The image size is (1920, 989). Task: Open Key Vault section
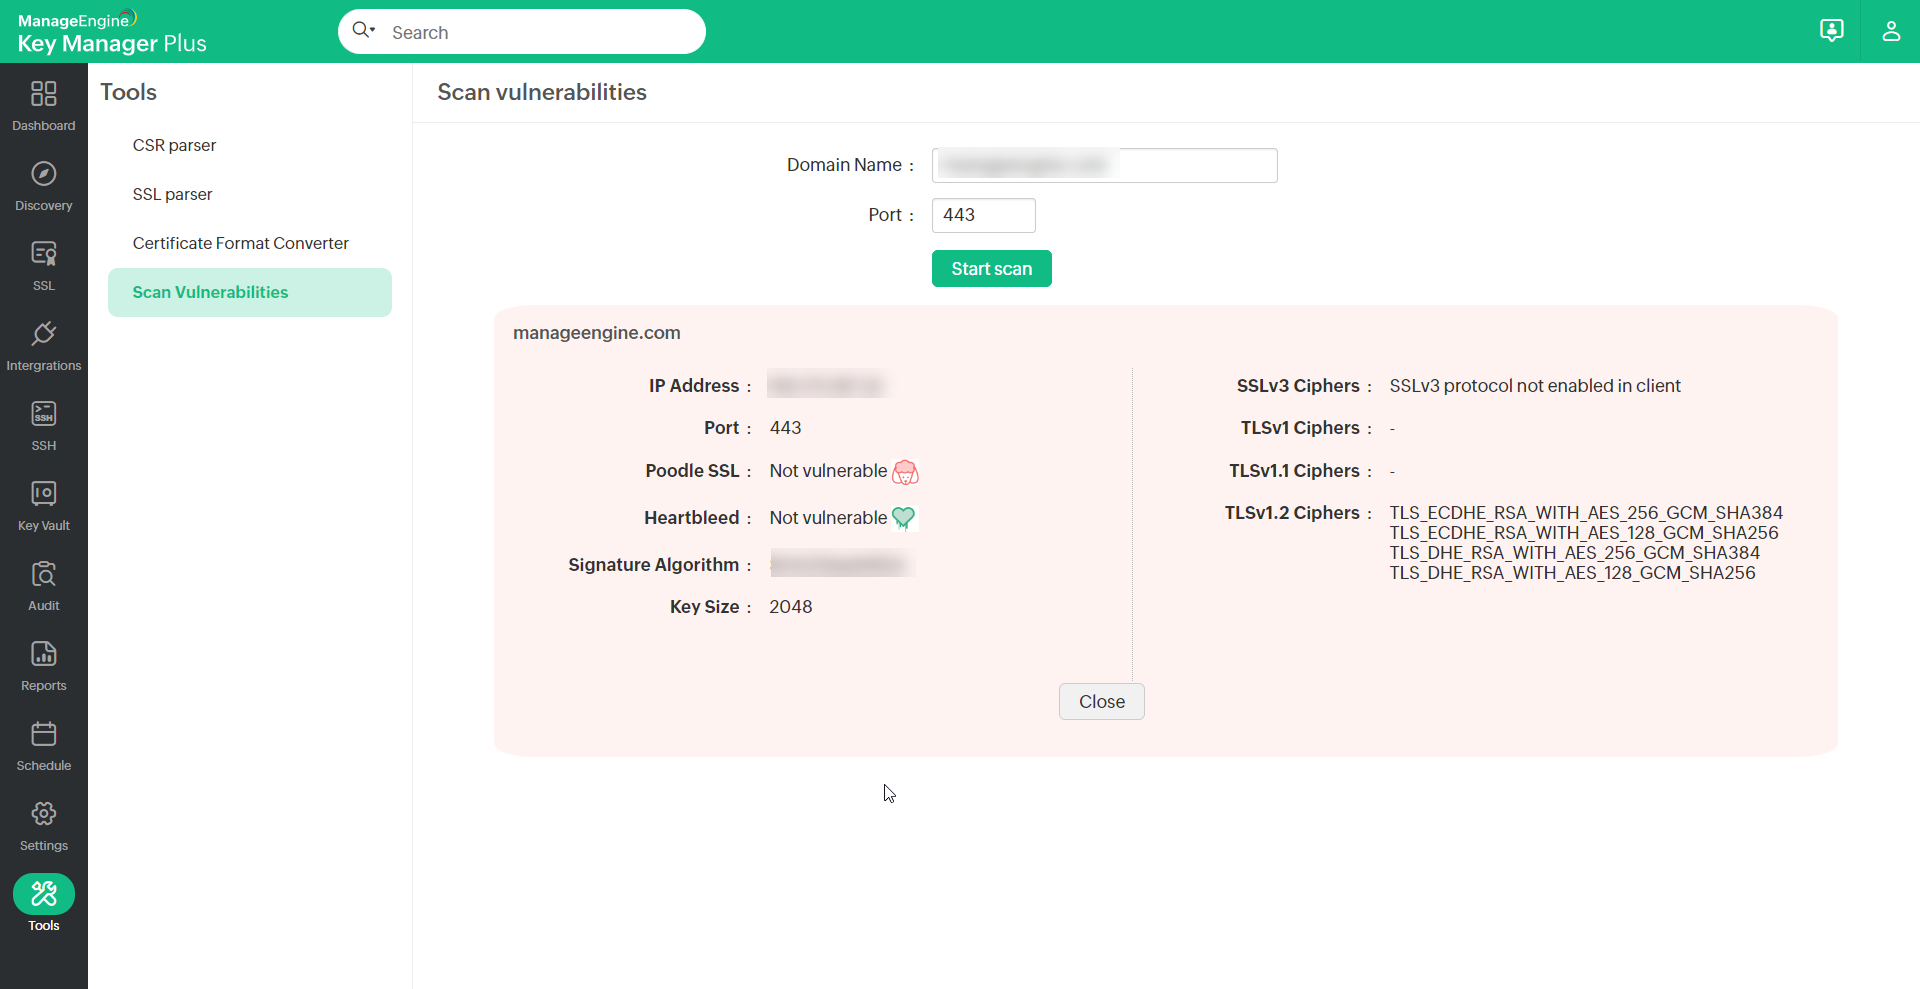(x=44, y=506)
